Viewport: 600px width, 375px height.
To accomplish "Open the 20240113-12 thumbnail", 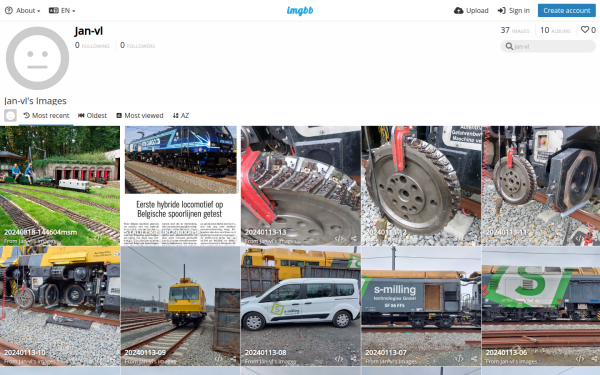I will pos(421,186).
